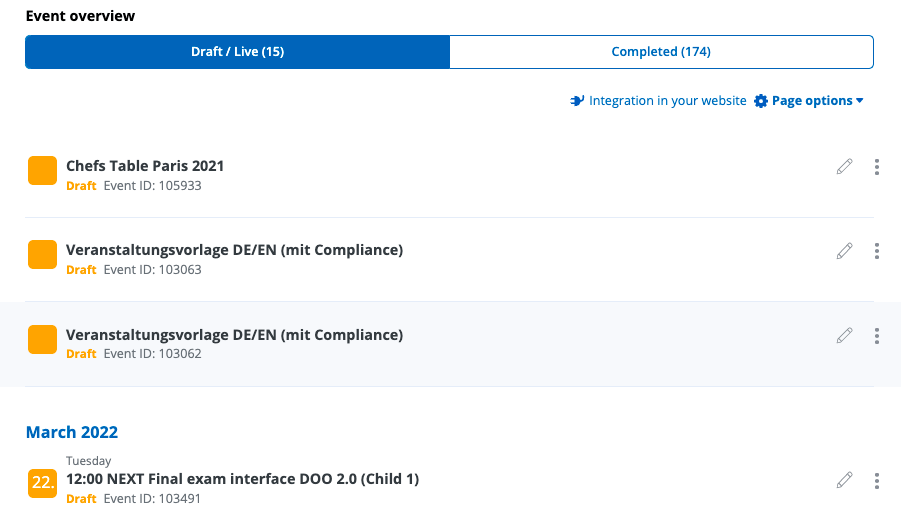Switch to Draft / Live (15) tab
901x530 pixels.
[238, 52]
